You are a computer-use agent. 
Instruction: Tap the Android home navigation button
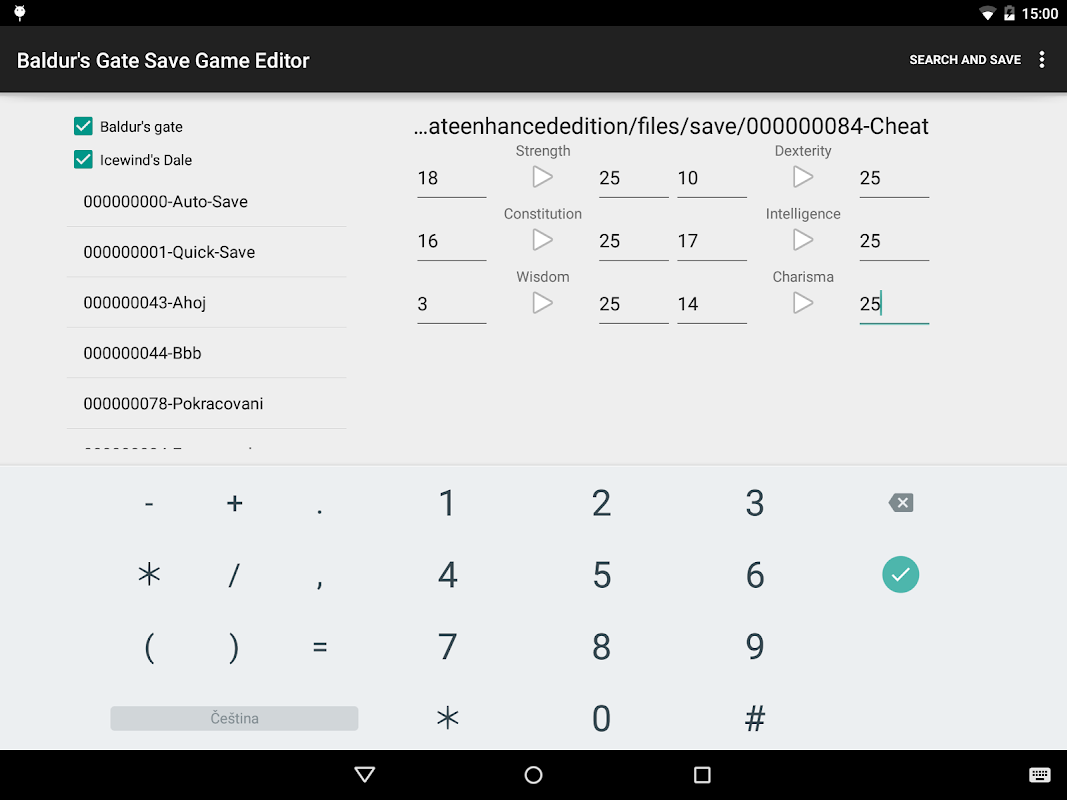[534, 775]
